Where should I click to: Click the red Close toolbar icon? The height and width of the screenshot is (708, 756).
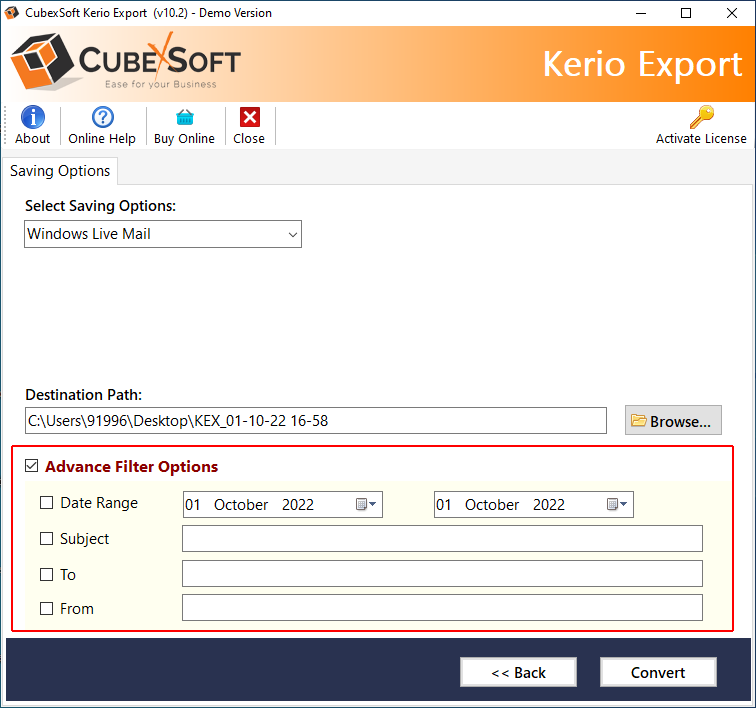click(250, 117)
